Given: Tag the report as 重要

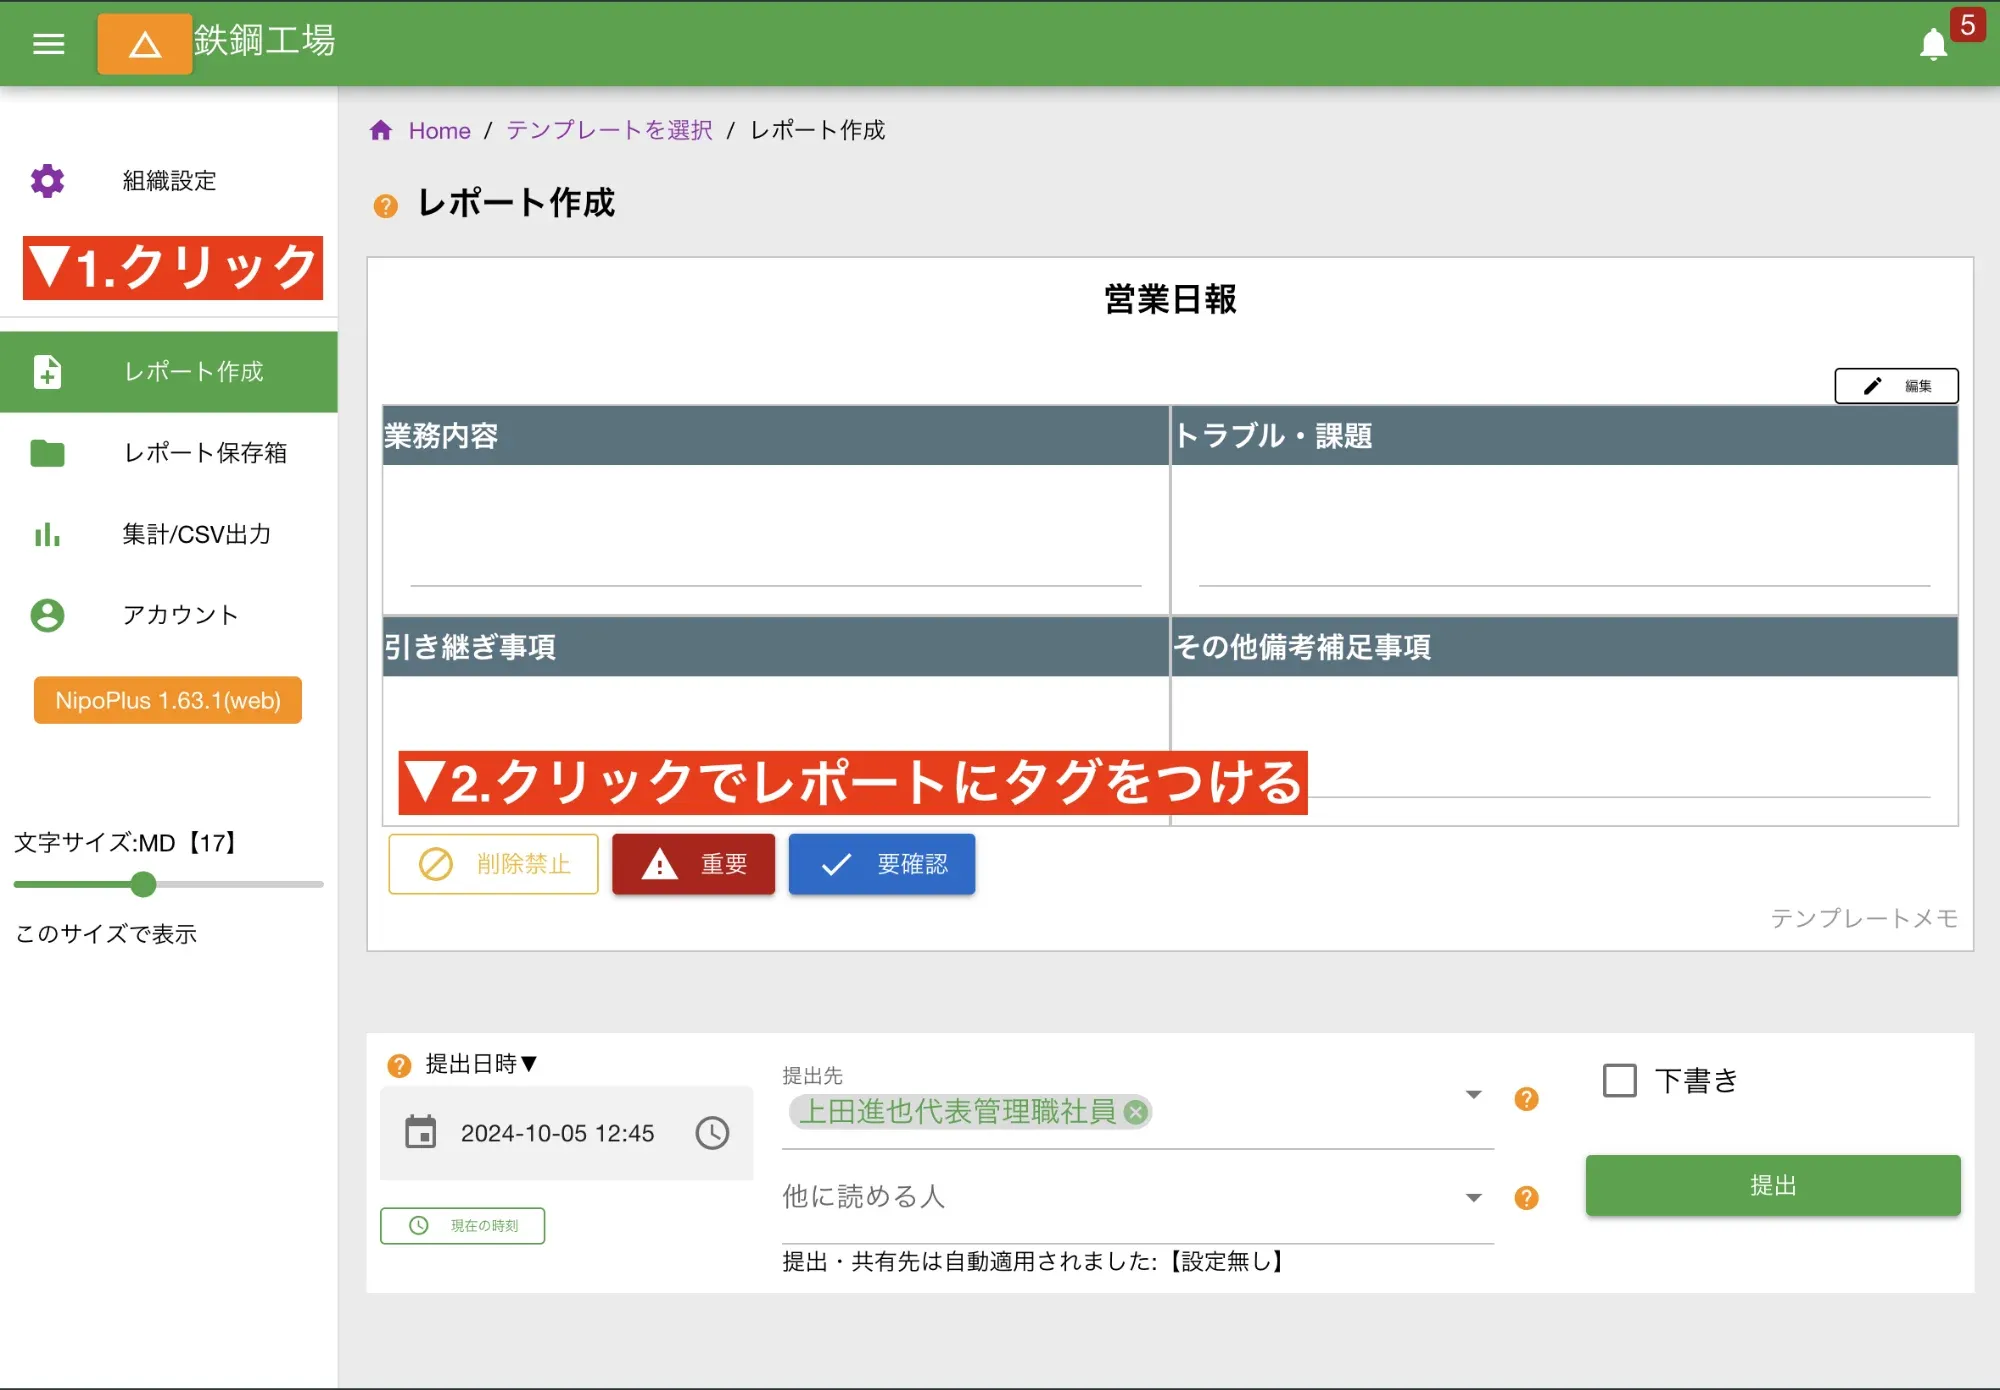Looking at the screenshot, I should pos(692,864).
